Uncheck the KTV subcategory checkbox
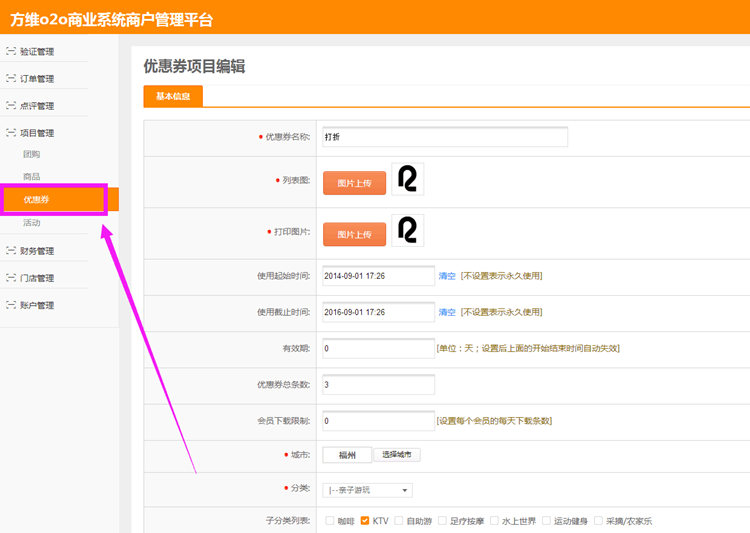Screen dimensions: 750x533 pyautogui.click(x=366, y=521)
